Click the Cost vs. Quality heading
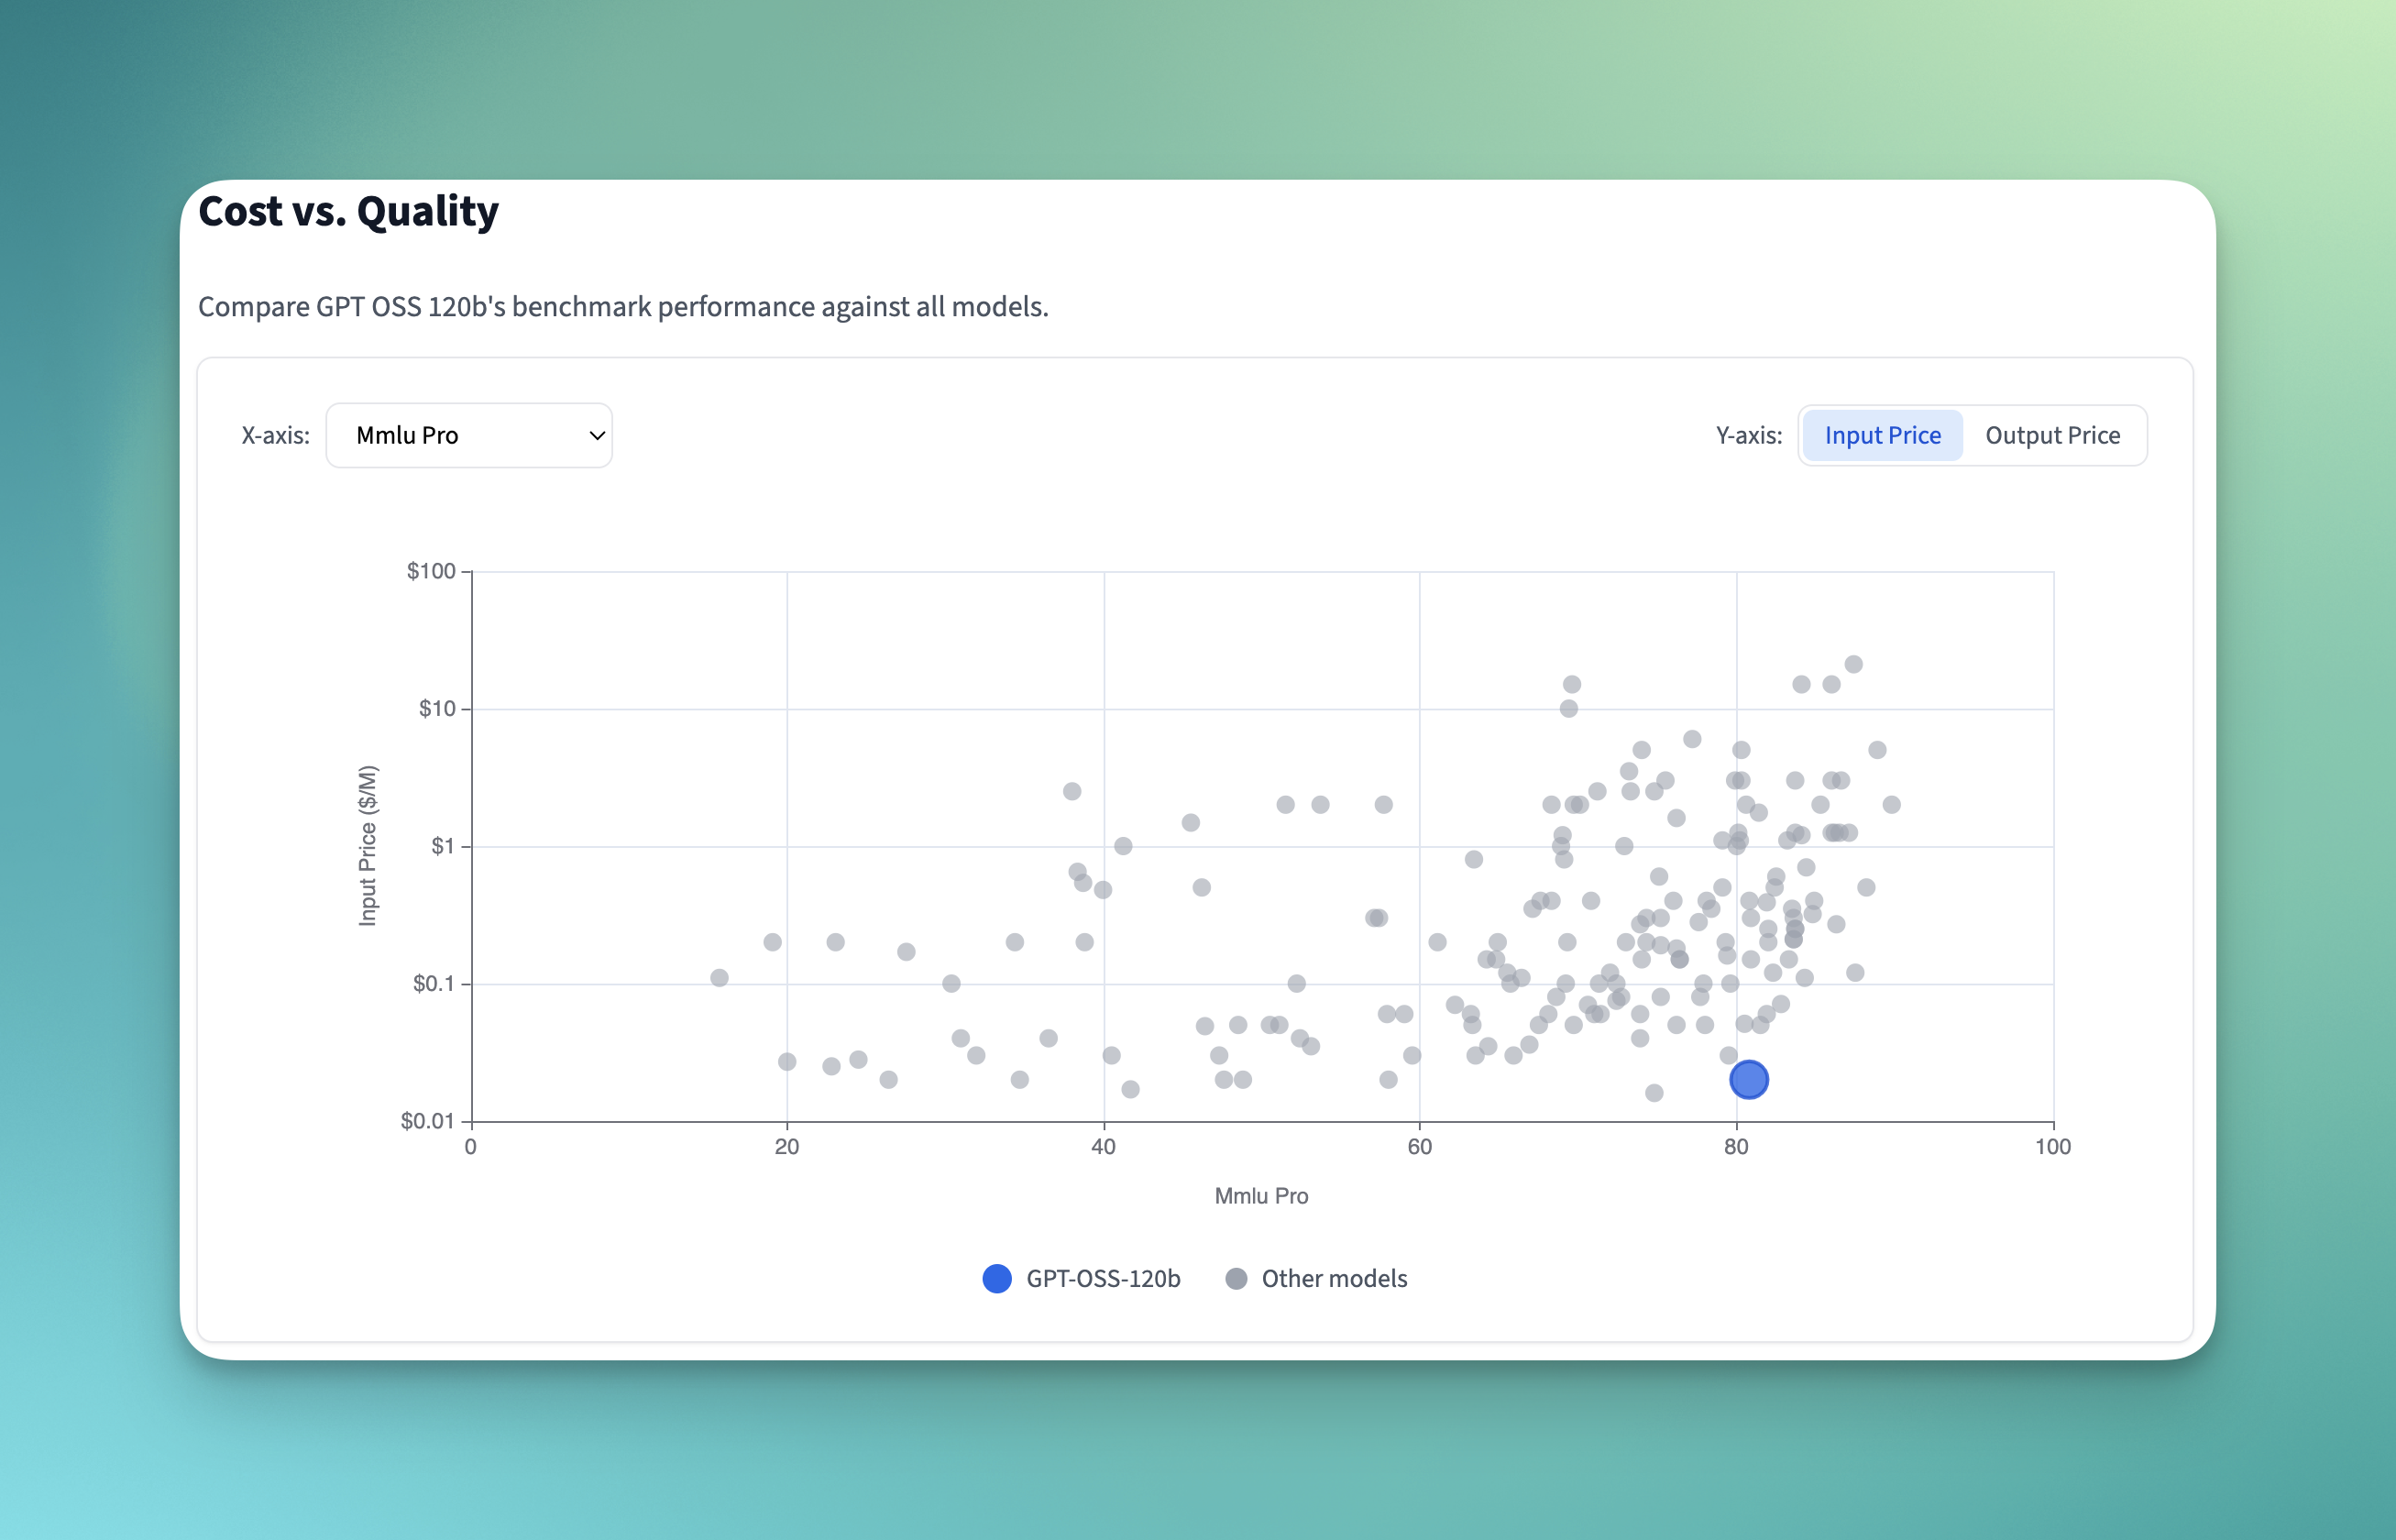This screenshot has width=2396, height=1540. [x=348, y=211]
